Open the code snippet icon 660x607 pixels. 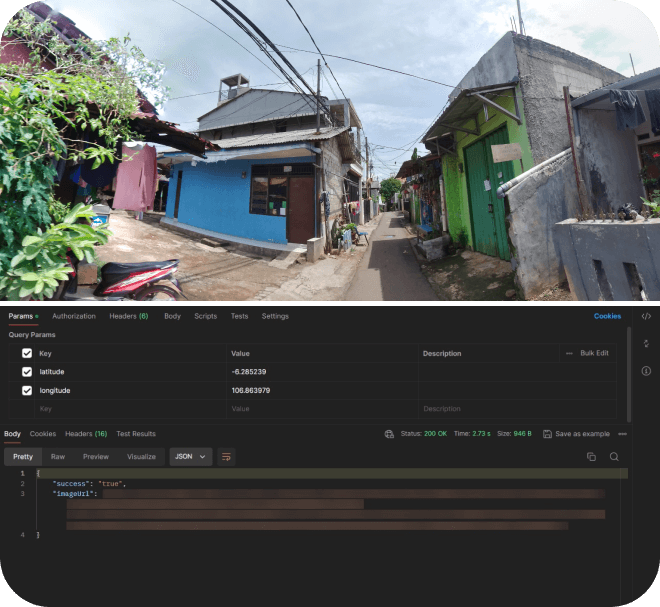646,316
